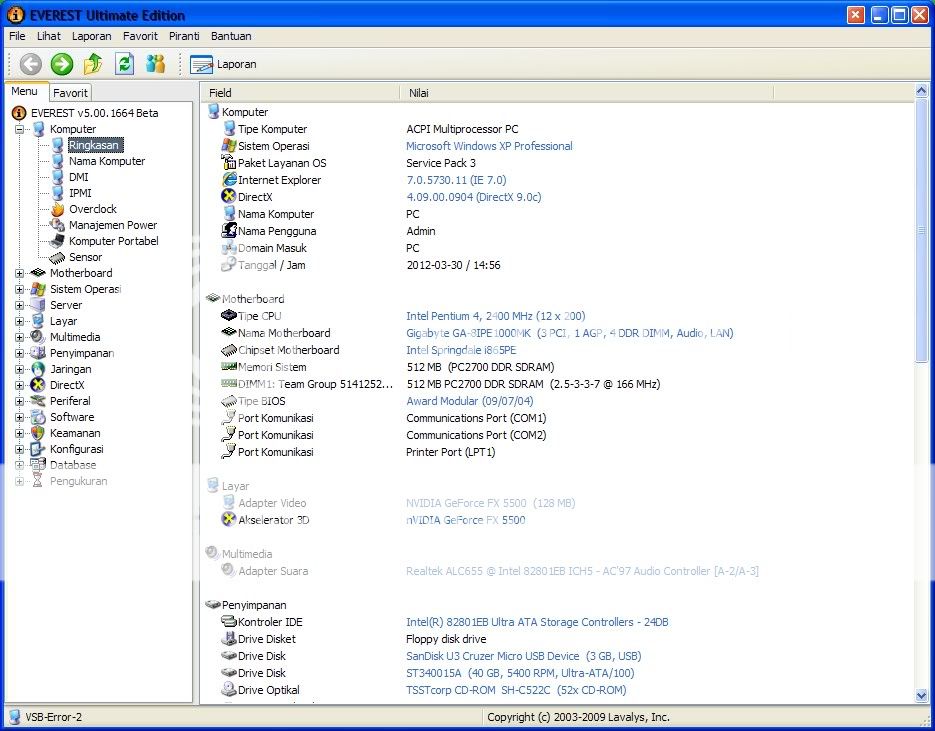Open the Intel Pentium 4, 2400 MHz link
The width and height of the screenshot is (935, 731).
[496, 315]
